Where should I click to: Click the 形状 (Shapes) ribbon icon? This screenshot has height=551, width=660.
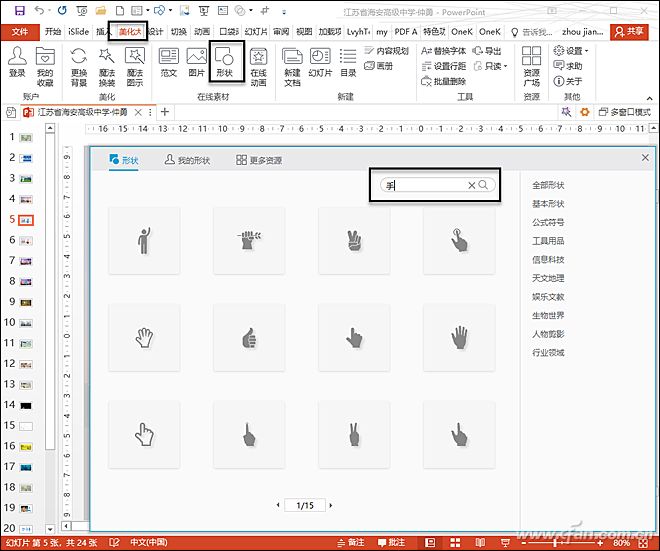tap(226, 62)
